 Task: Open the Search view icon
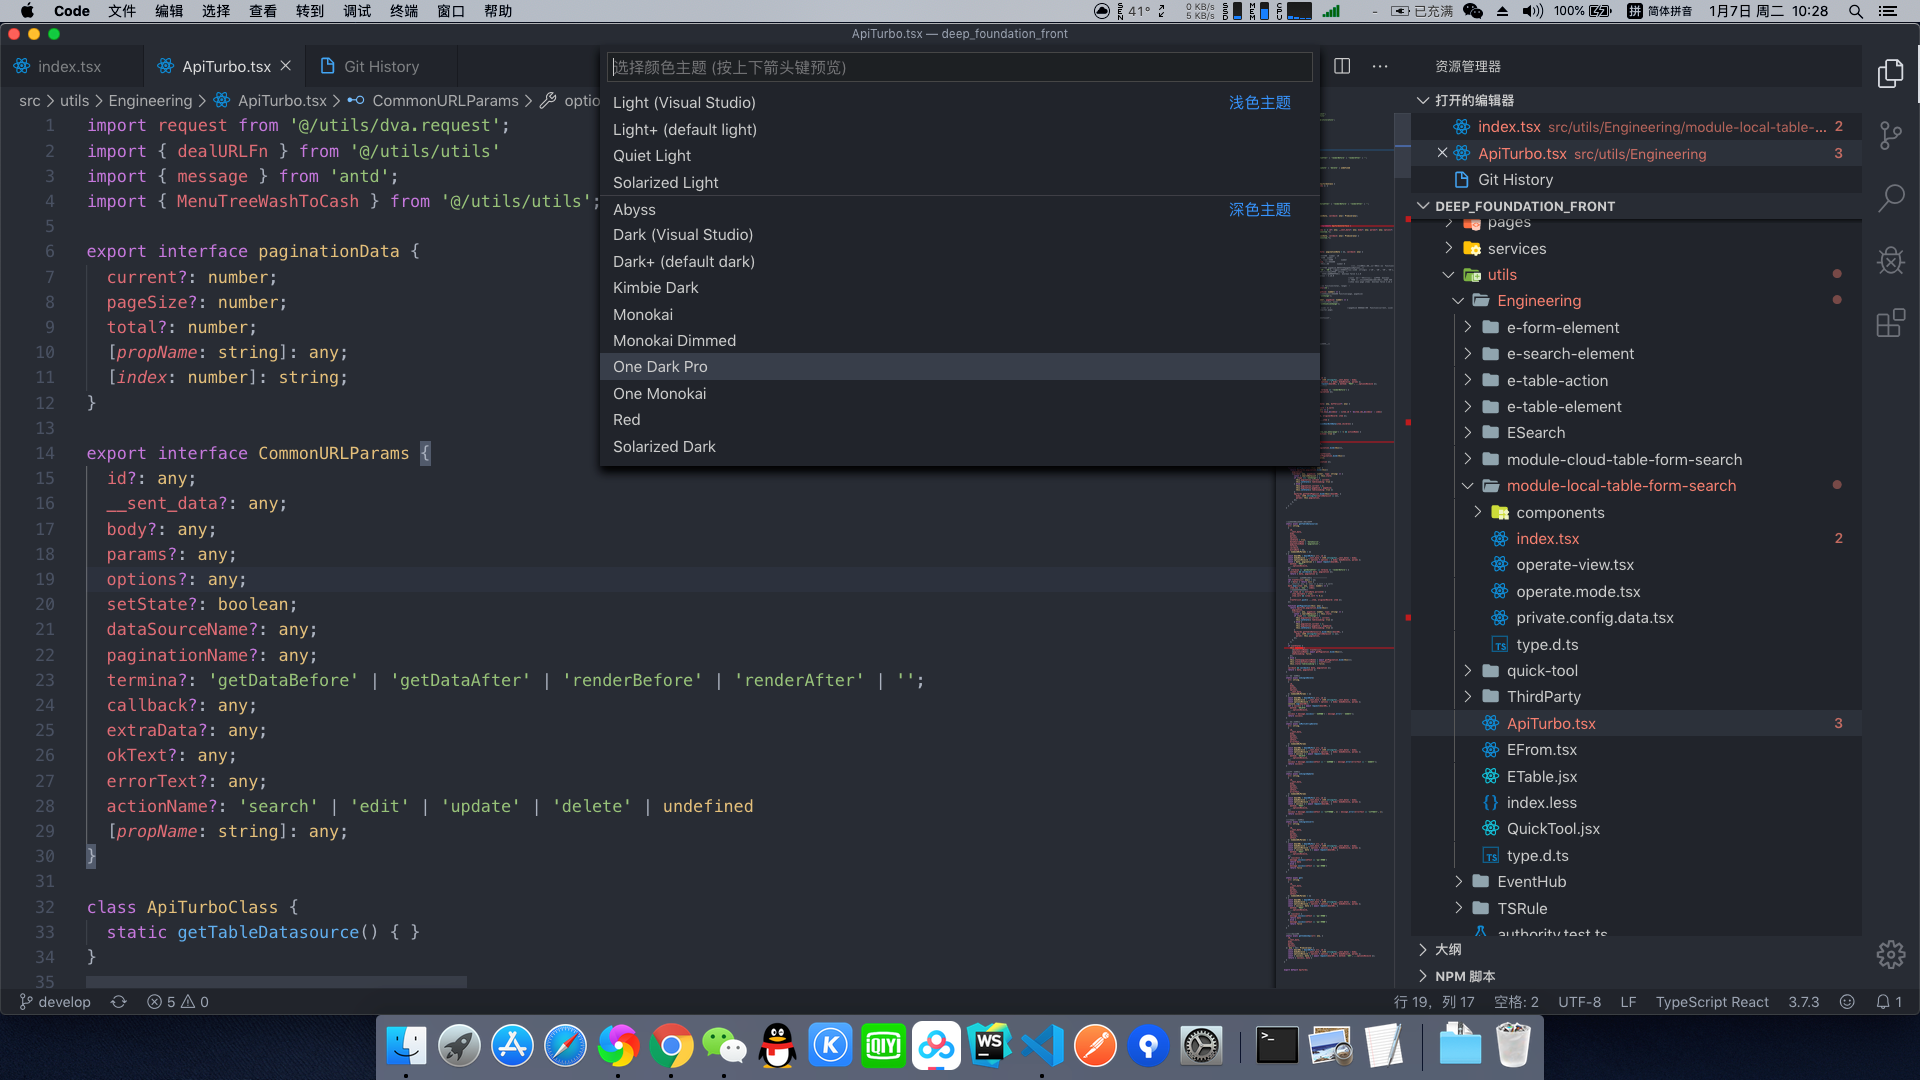coord(1890,197)
